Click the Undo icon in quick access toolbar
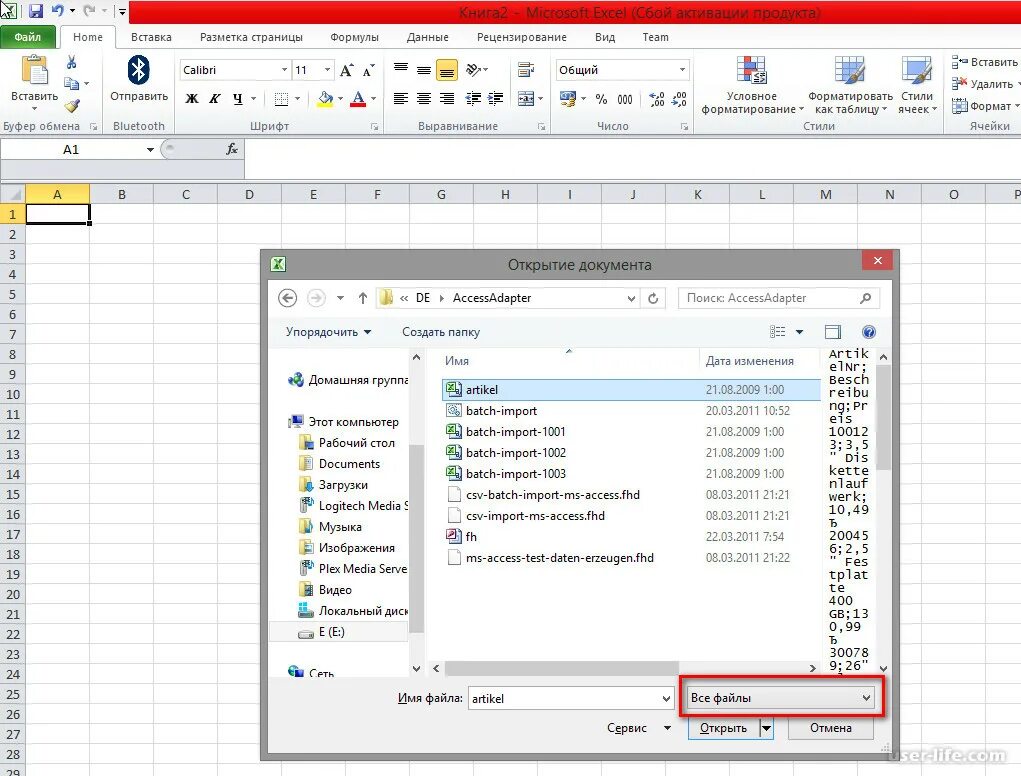Viewport: 1021px width, 776px height. 57,10
